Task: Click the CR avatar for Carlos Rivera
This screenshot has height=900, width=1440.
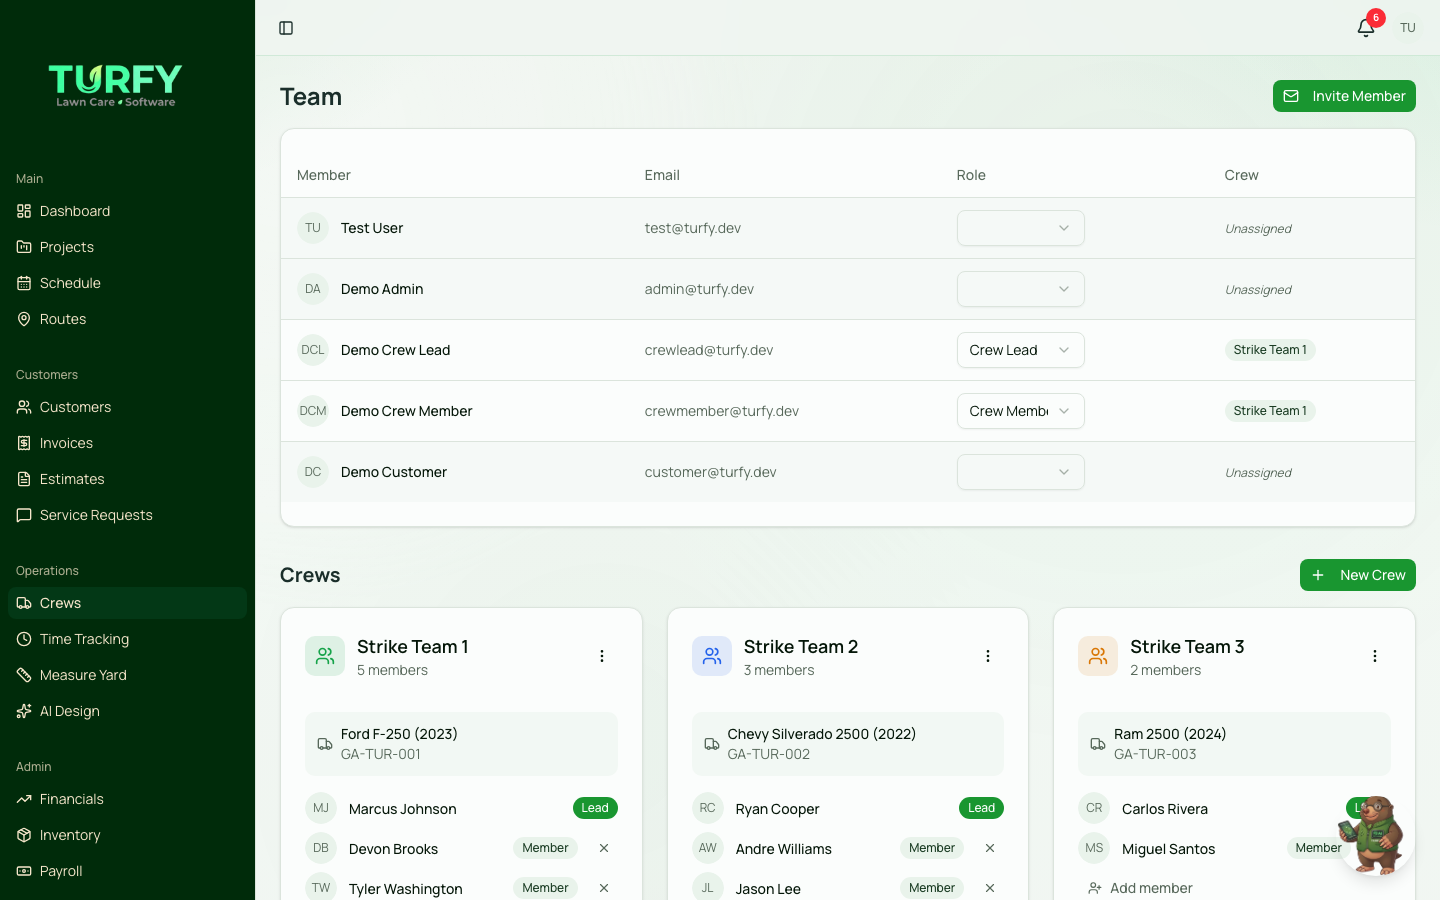Action: click(1094, 808)
